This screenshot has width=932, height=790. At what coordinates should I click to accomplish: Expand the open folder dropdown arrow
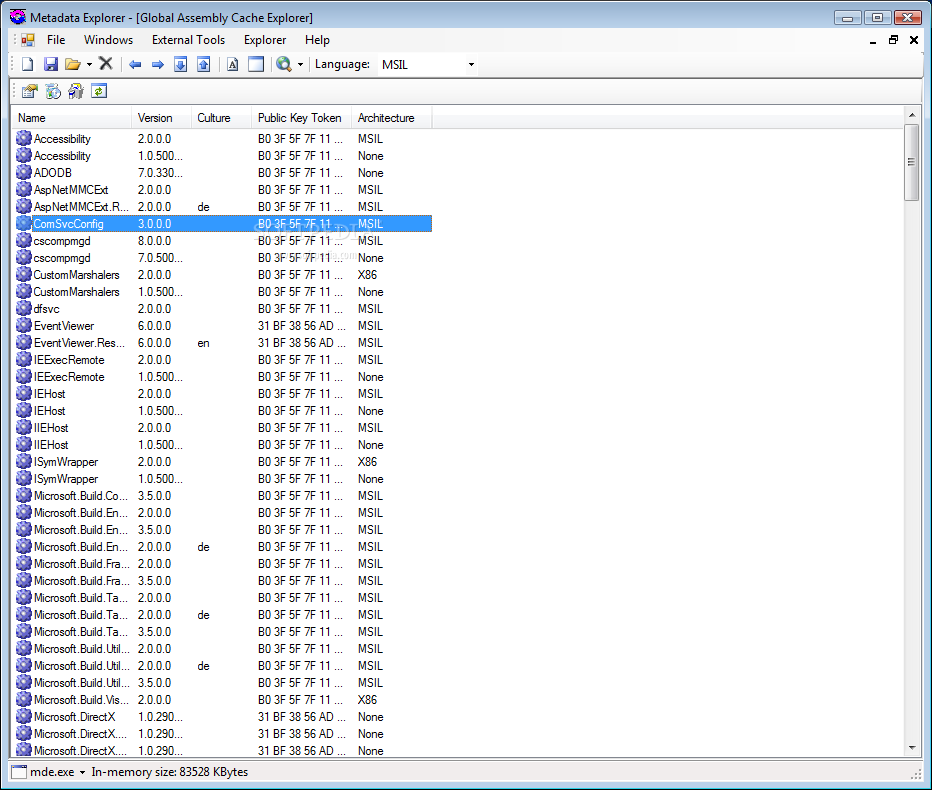tap(89, 64)
